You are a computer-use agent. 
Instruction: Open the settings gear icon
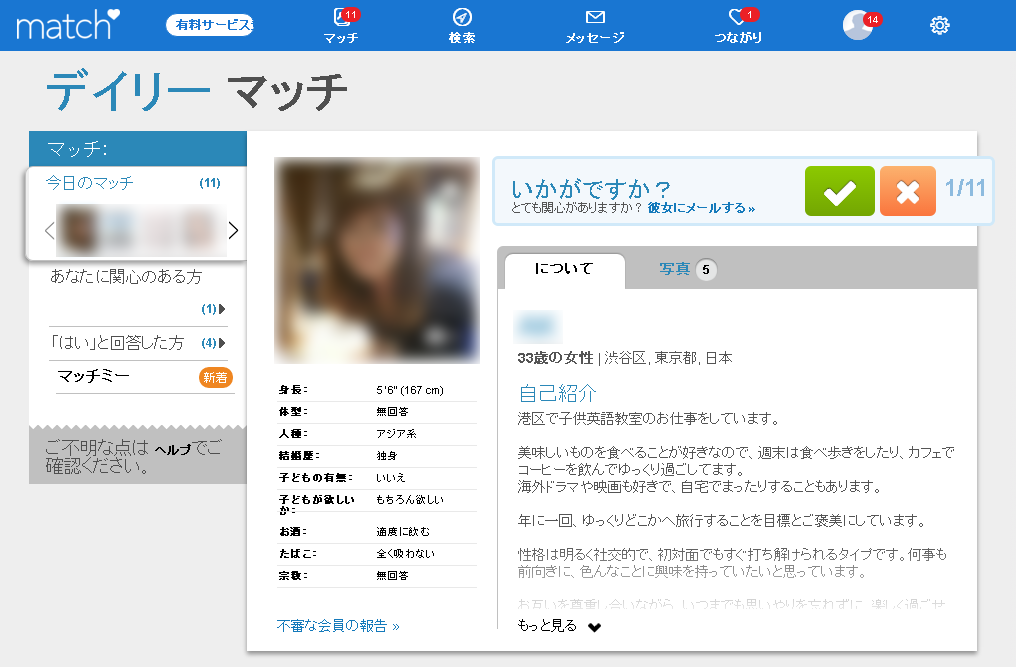[x=939, y=26]
